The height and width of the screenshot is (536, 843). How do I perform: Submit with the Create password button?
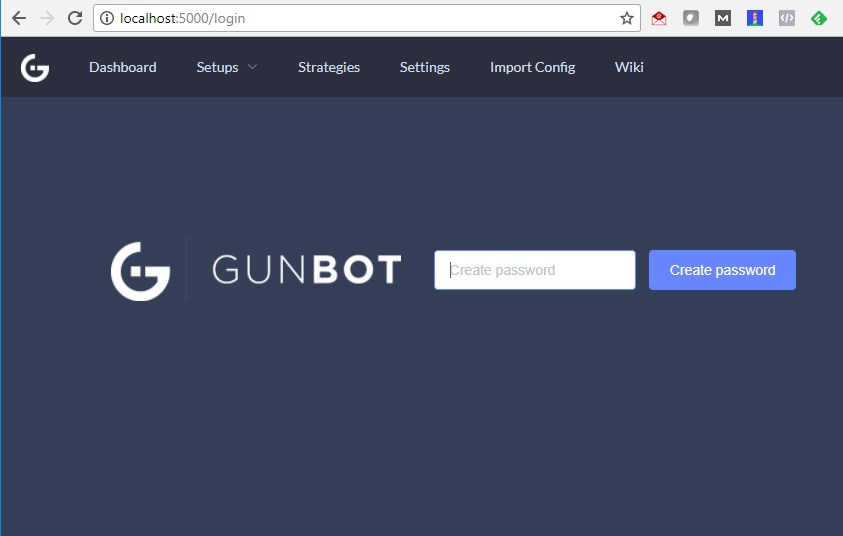pyautogui.click(x=722, y=270)
